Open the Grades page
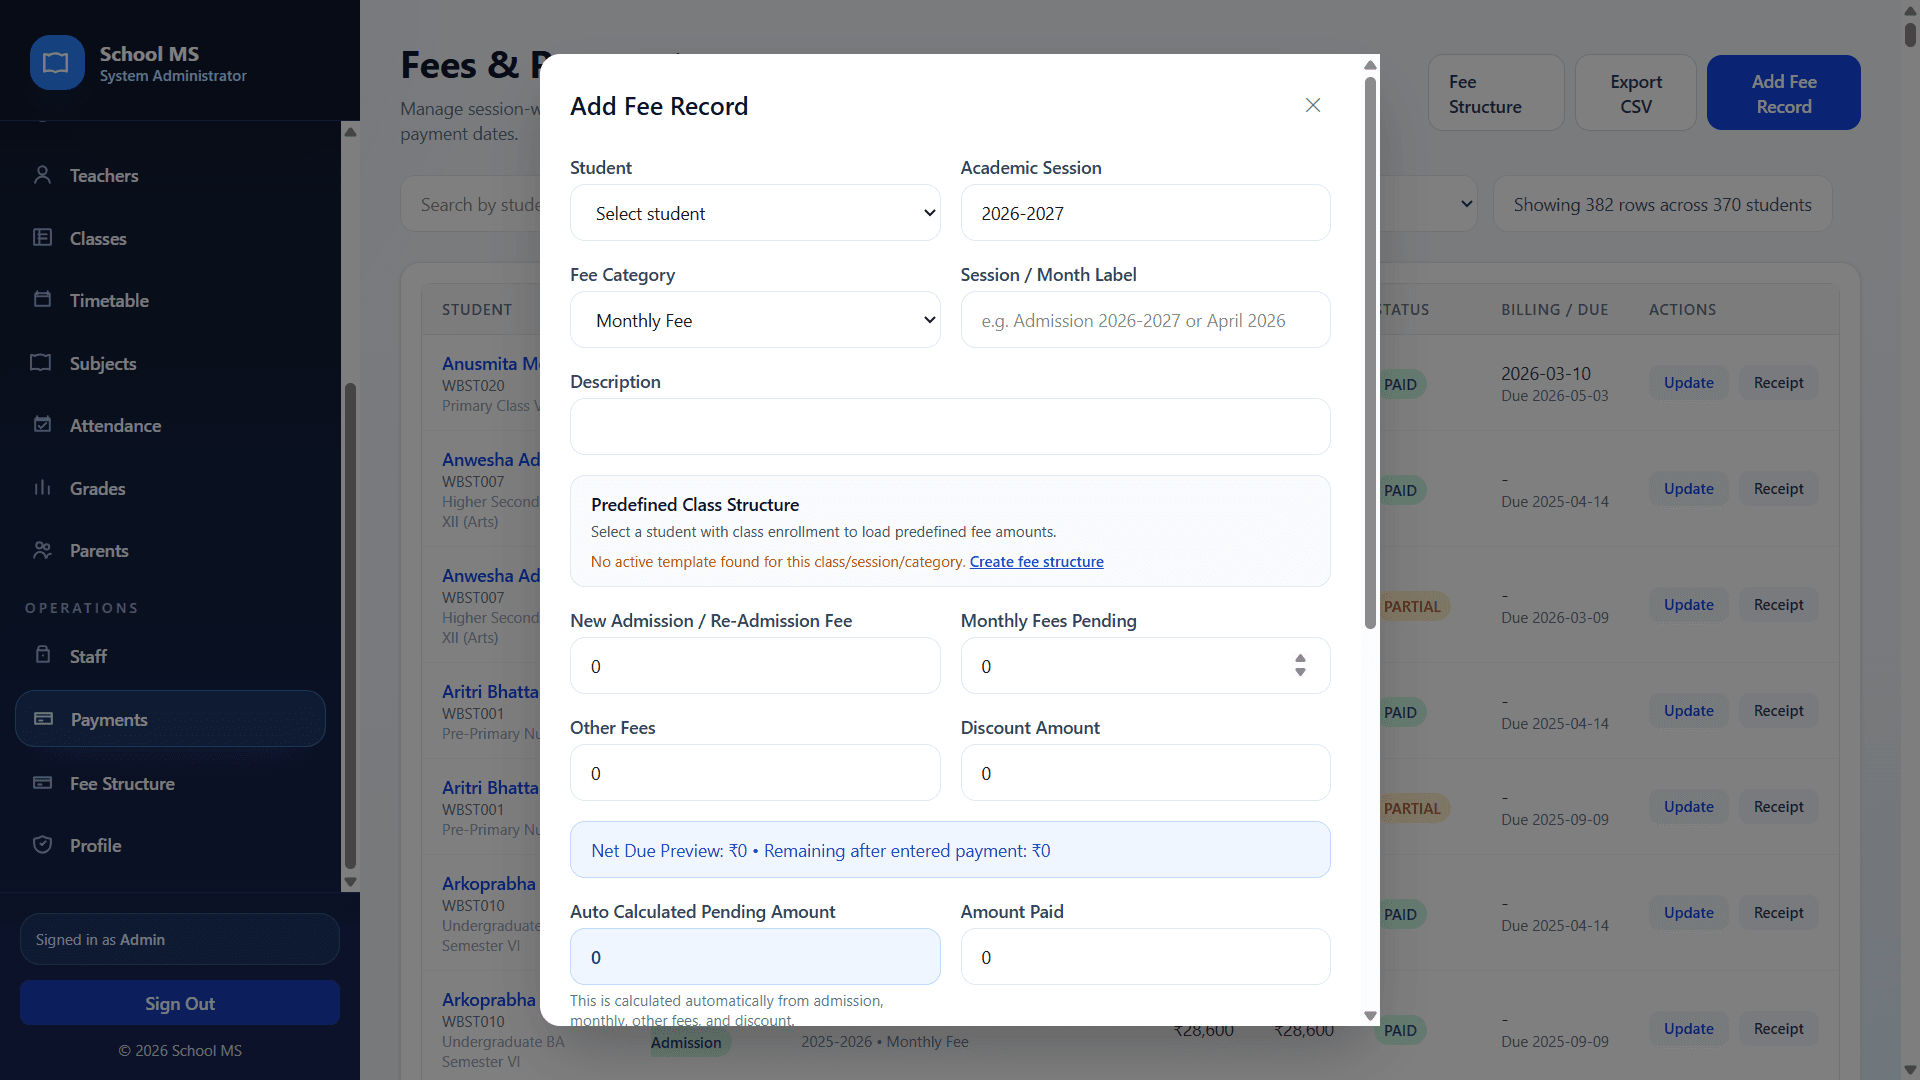Viewport: 1920px width, 1080px height. pos(97,489)
